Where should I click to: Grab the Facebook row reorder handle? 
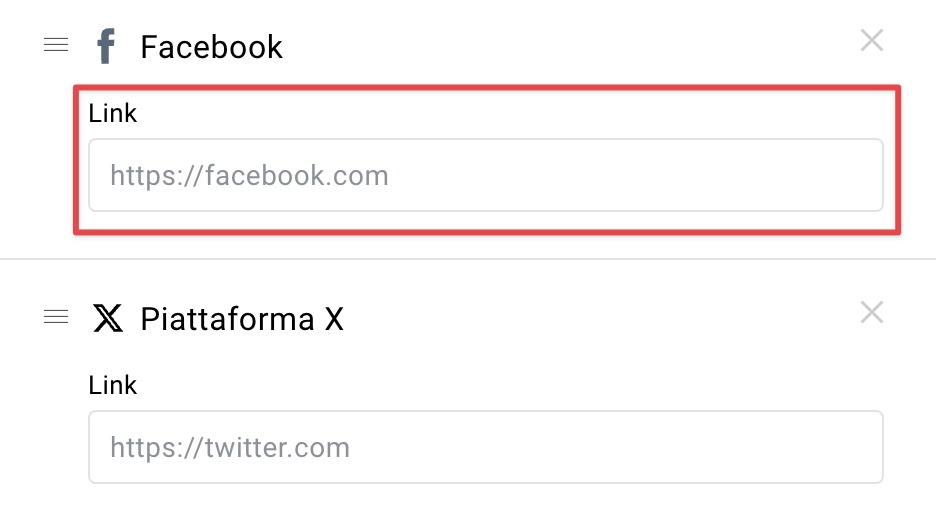(x=56, y=45)
